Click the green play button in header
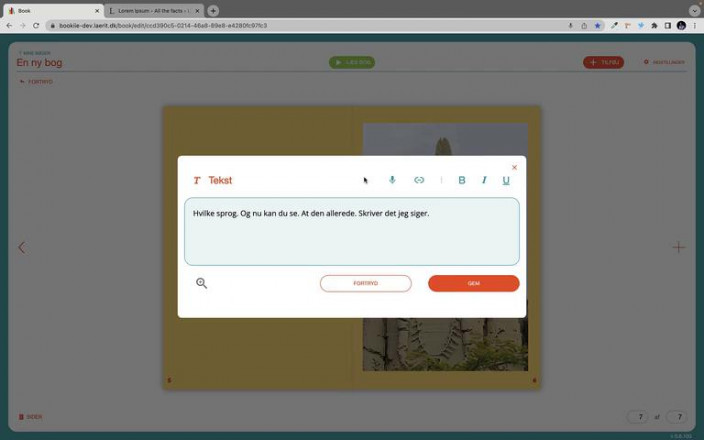The width and height of the screenshot is (704, 440). click(351, 62)
